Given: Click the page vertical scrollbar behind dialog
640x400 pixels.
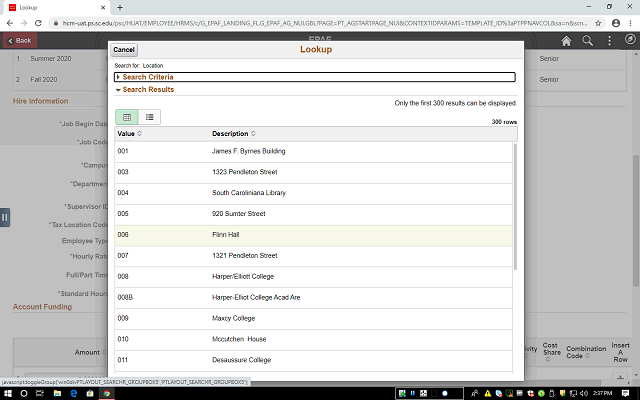Looking at the screenshot, I should [x=636, y=220].
